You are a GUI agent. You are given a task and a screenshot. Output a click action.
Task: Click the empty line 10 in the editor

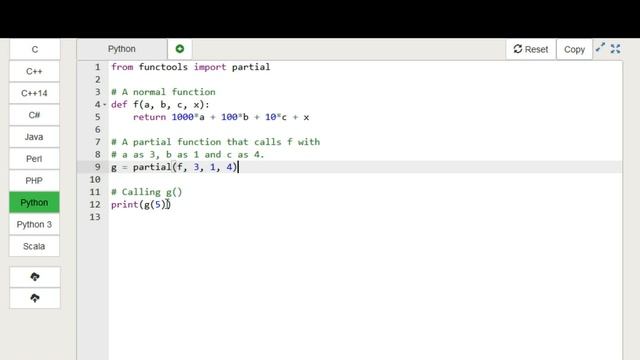click(x=365, y=180)
